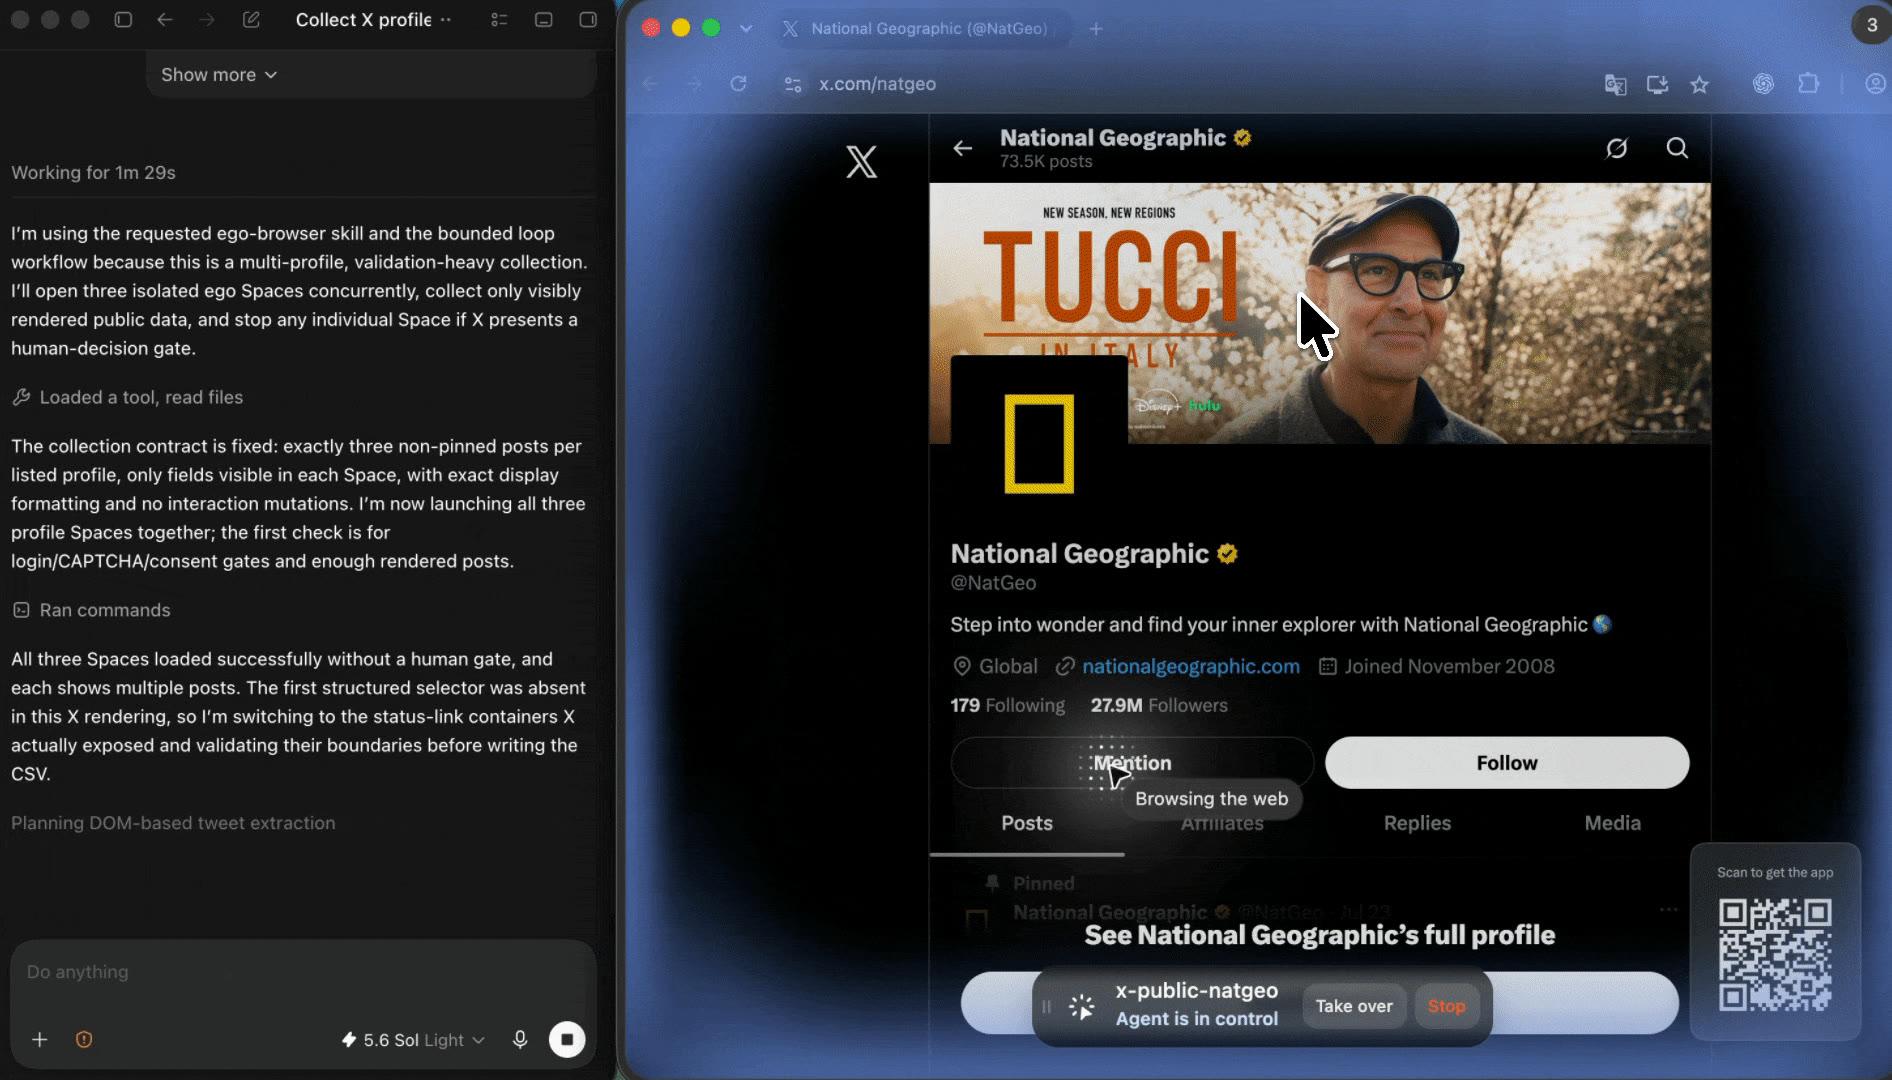Click the 'x-public-natgeo' label on control bar
This screenshot has height=1080, width=1892.
[x=1197, y=991]
